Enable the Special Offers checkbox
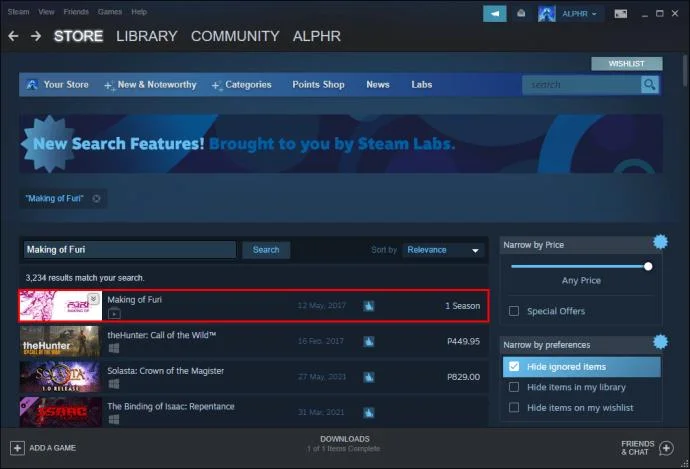The width and height of the screenshot is (690, 469). [514, 311]
